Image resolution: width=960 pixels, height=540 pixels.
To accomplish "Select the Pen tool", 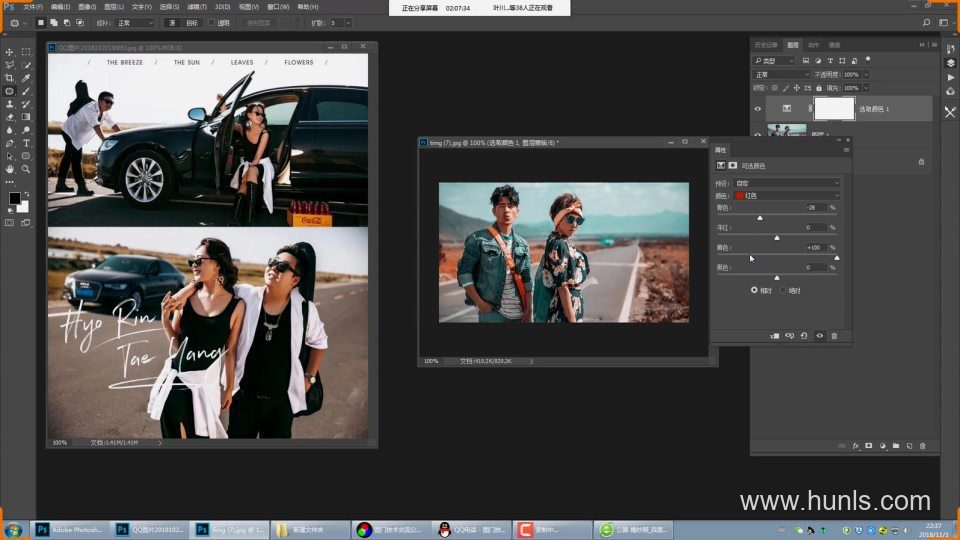I will 9,143.
